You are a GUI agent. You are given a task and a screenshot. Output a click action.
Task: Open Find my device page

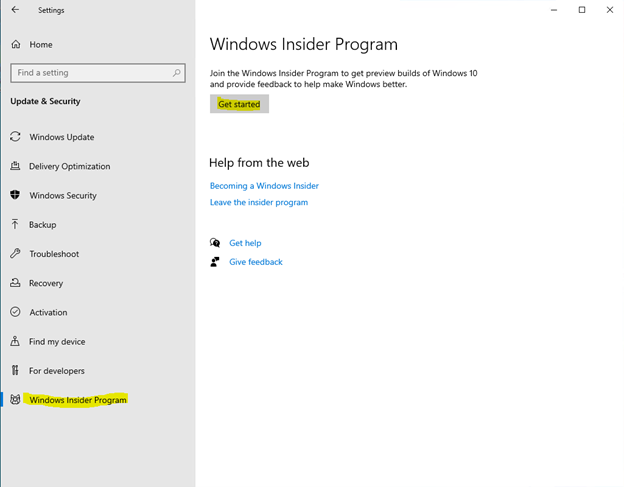(x=57, y=342)
